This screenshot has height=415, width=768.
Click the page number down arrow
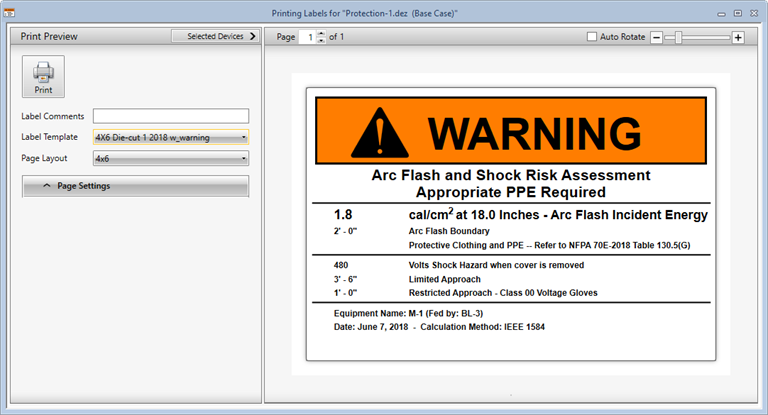(322, 41)
